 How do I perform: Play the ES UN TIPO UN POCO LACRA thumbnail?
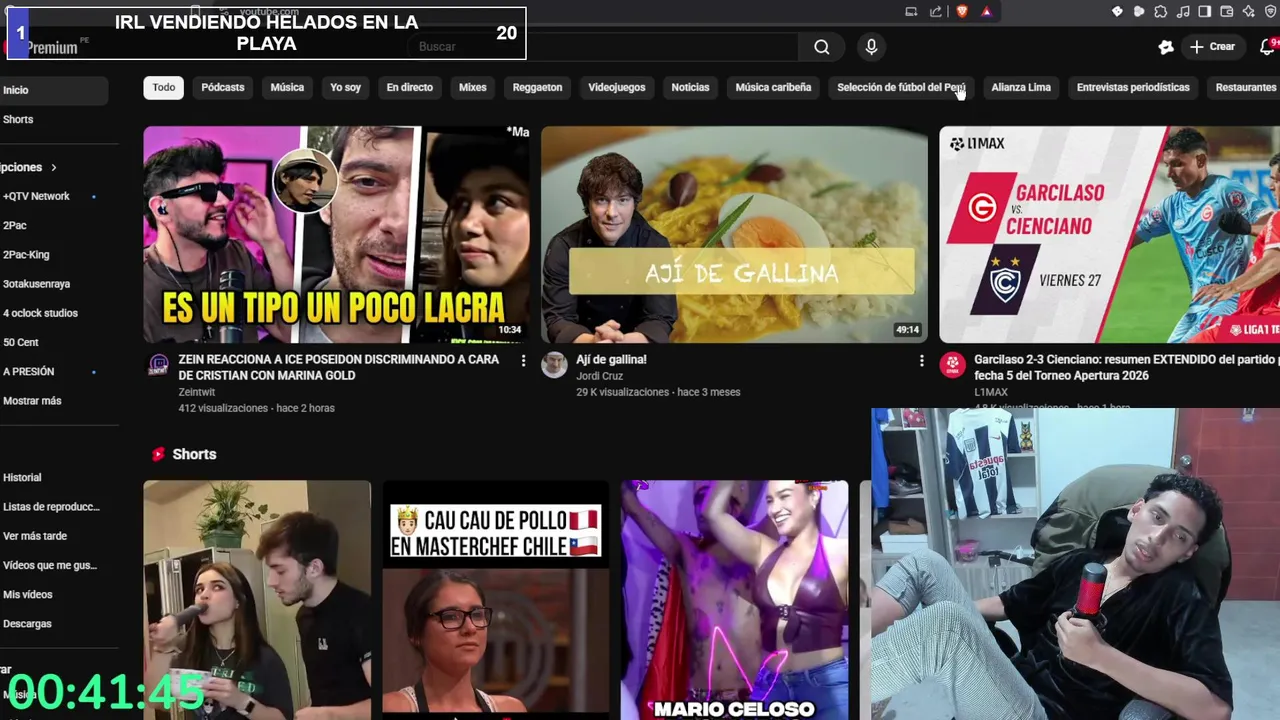click(x=336, y=234)
